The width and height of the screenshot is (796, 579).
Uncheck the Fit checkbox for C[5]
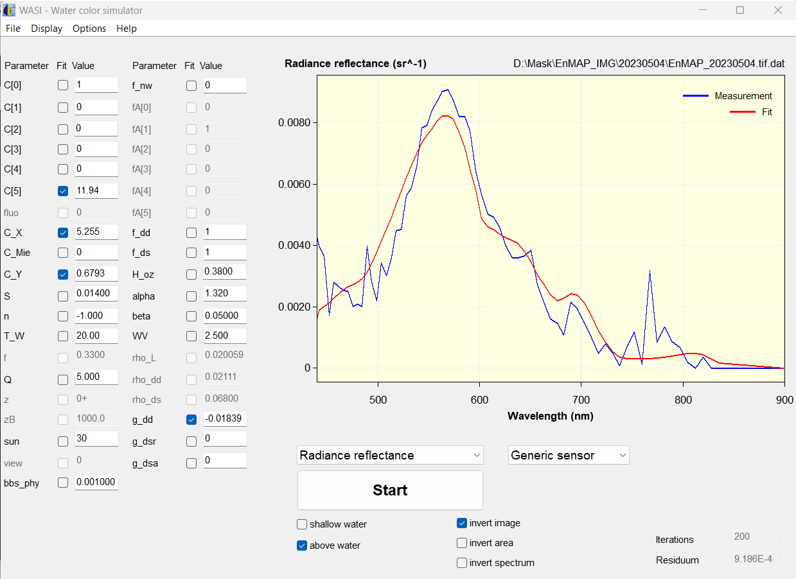[x=63, y=191]
